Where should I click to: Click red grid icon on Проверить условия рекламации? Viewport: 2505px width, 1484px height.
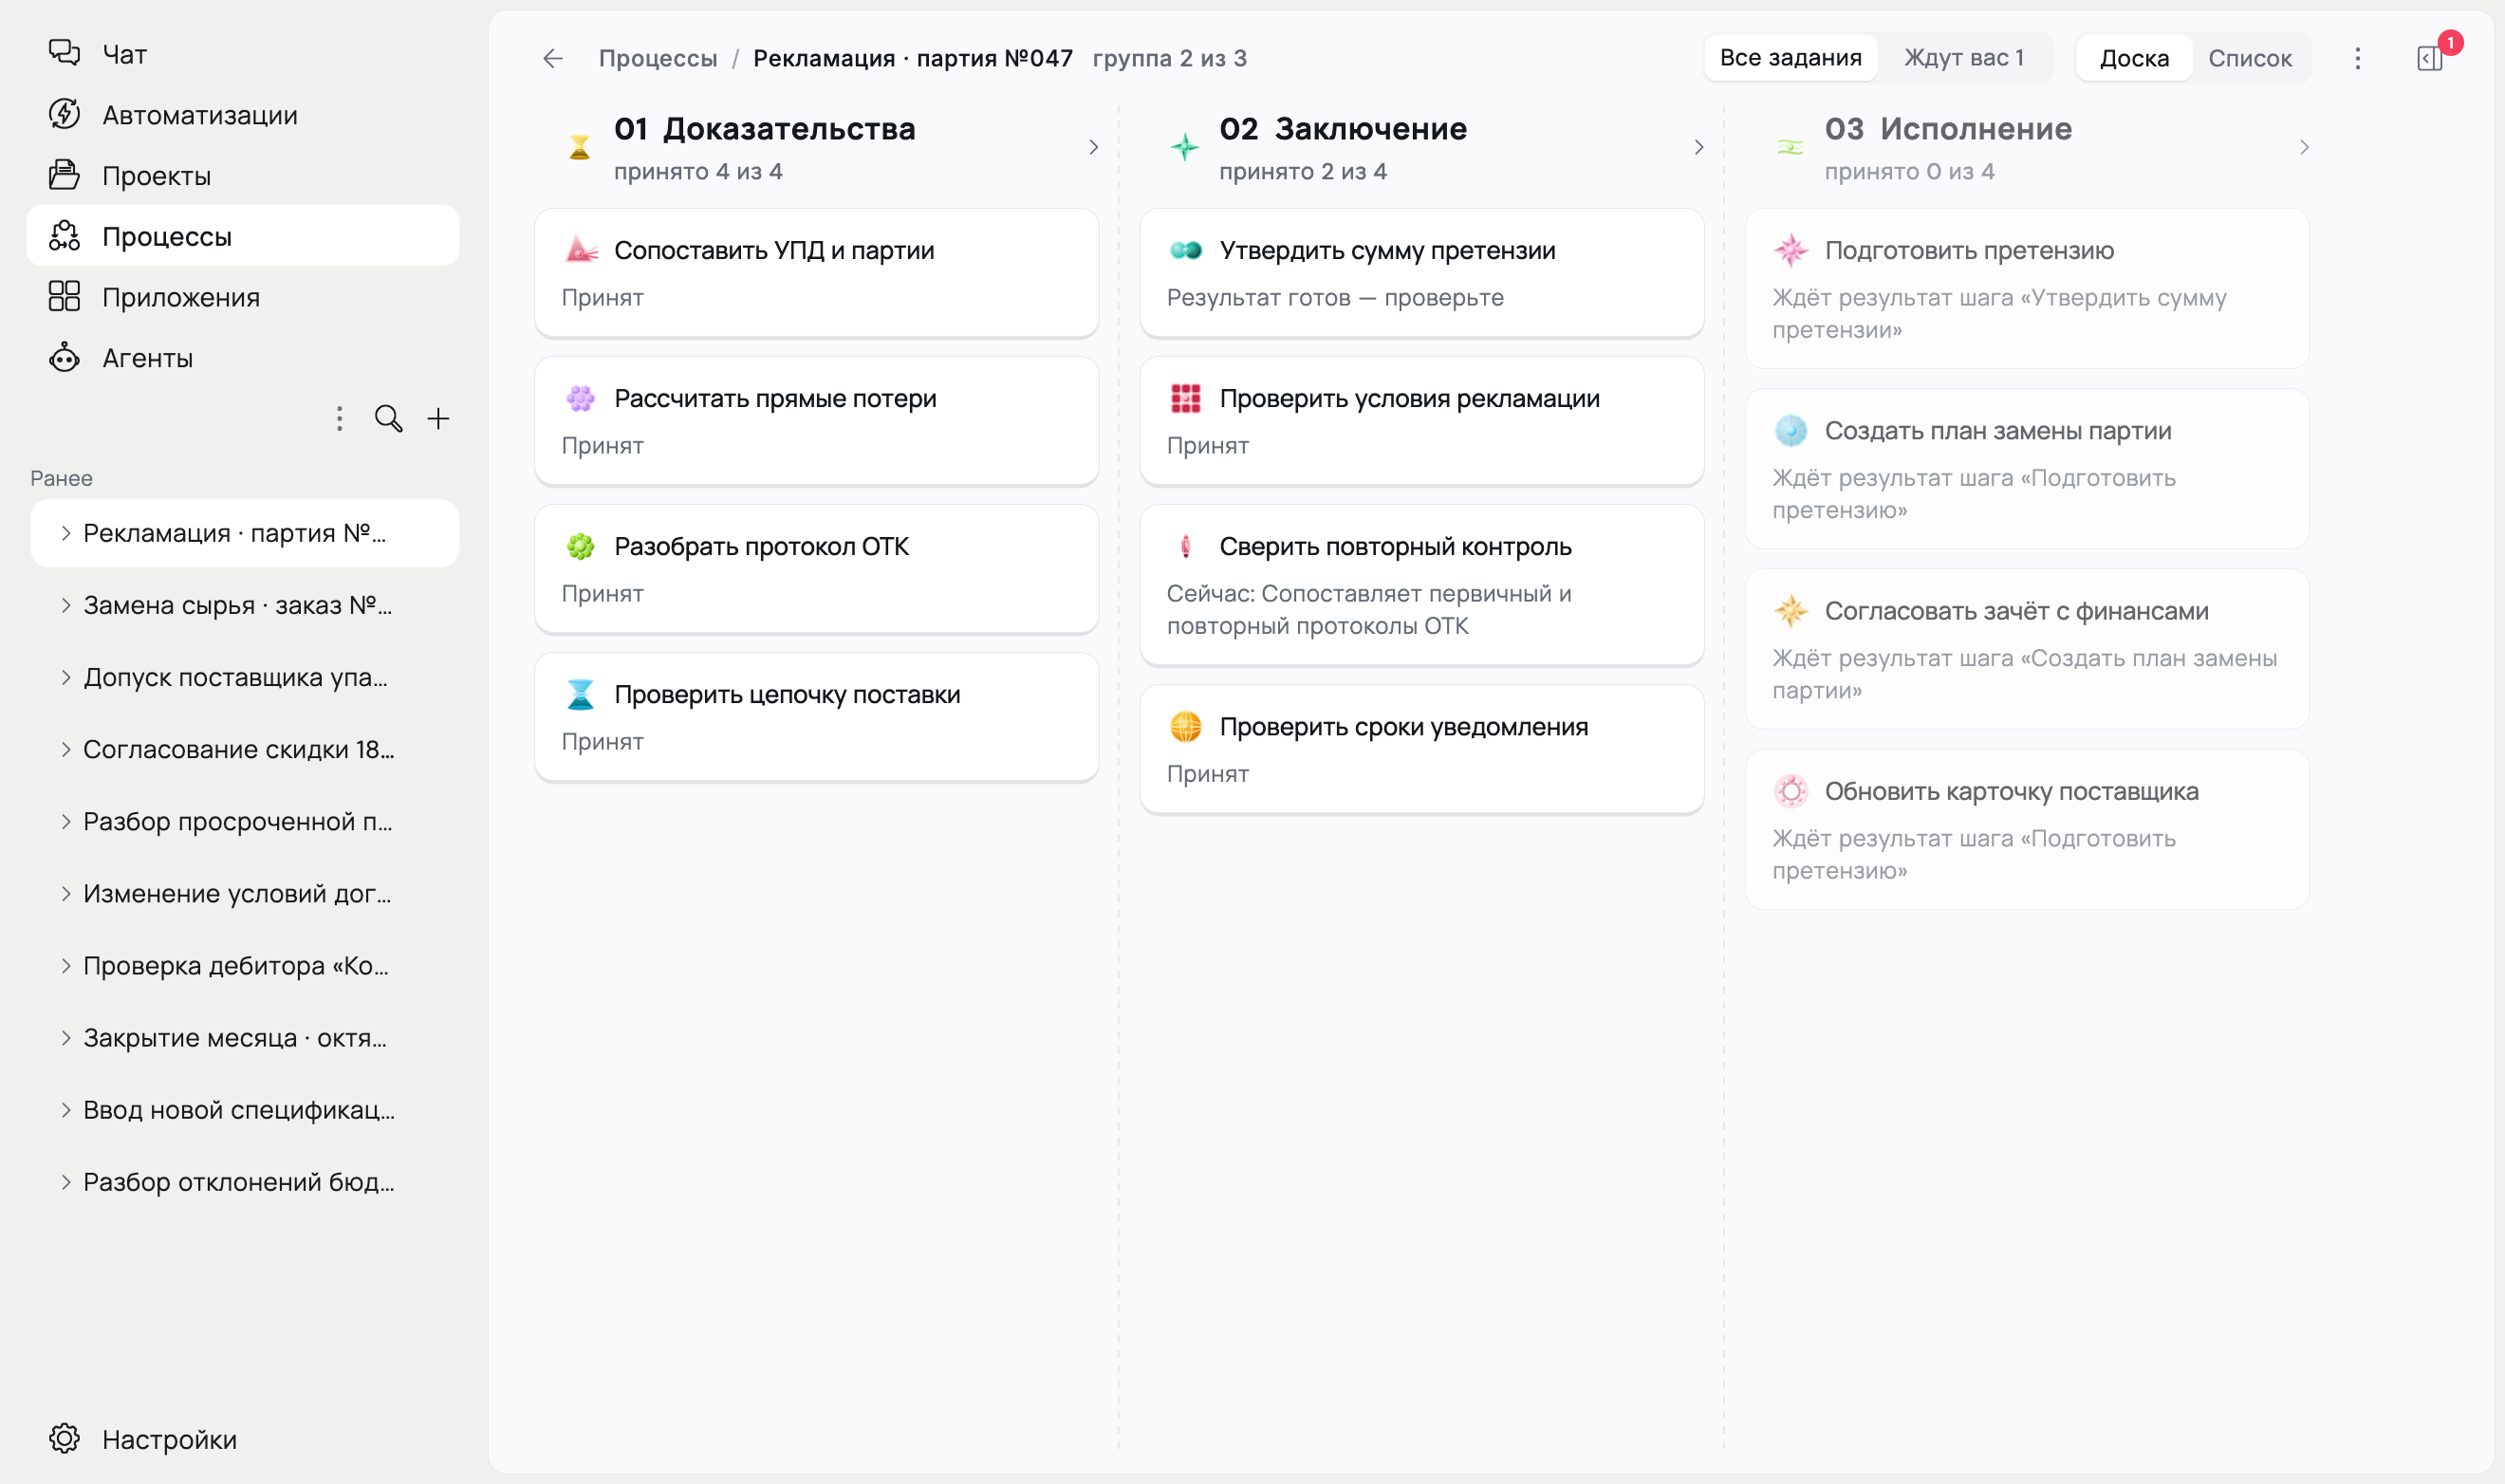(1186, 398)
